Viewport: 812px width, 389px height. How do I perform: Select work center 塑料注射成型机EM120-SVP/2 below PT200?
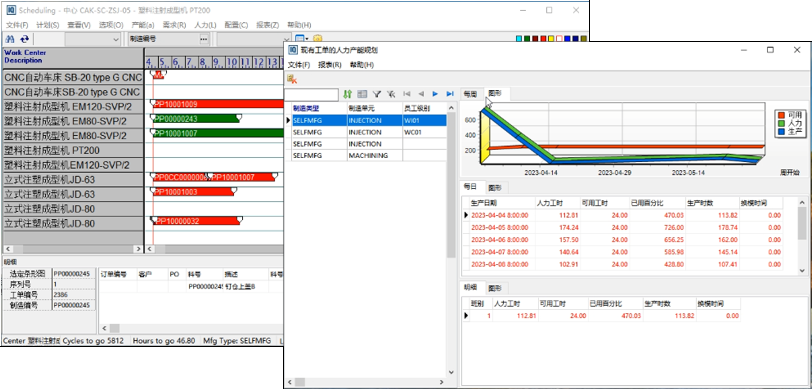[72, 165]
